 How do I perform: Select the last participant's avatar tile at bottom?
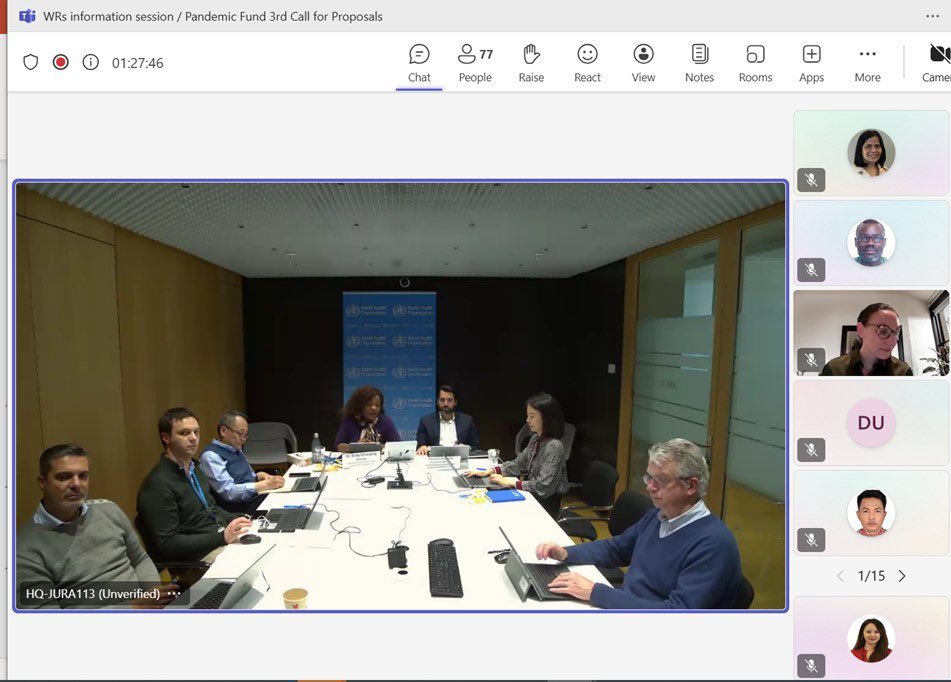[x=871, y=638]
